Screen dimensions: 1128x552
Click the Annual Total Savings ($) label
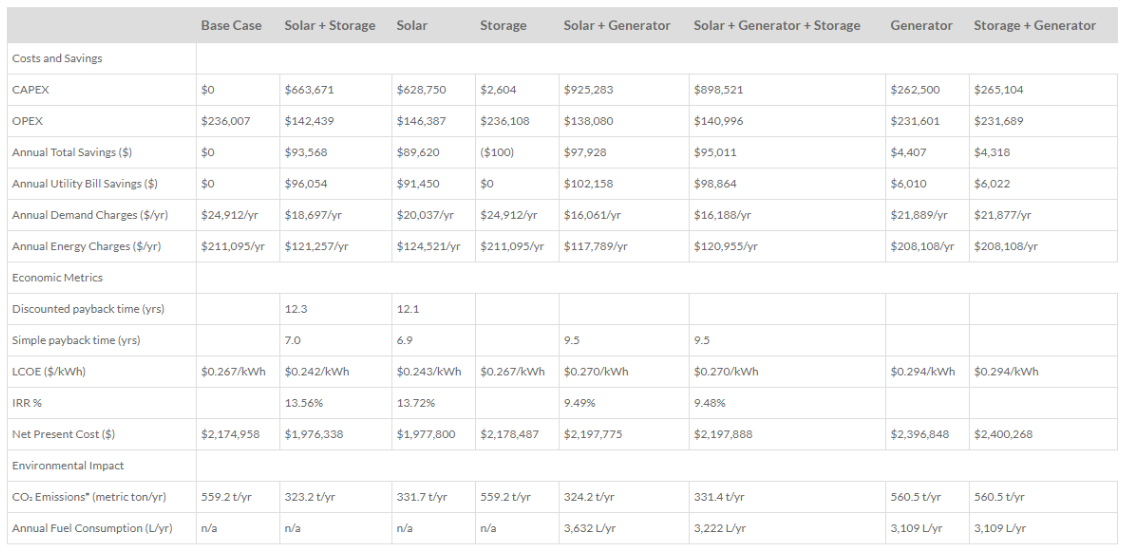72,153
